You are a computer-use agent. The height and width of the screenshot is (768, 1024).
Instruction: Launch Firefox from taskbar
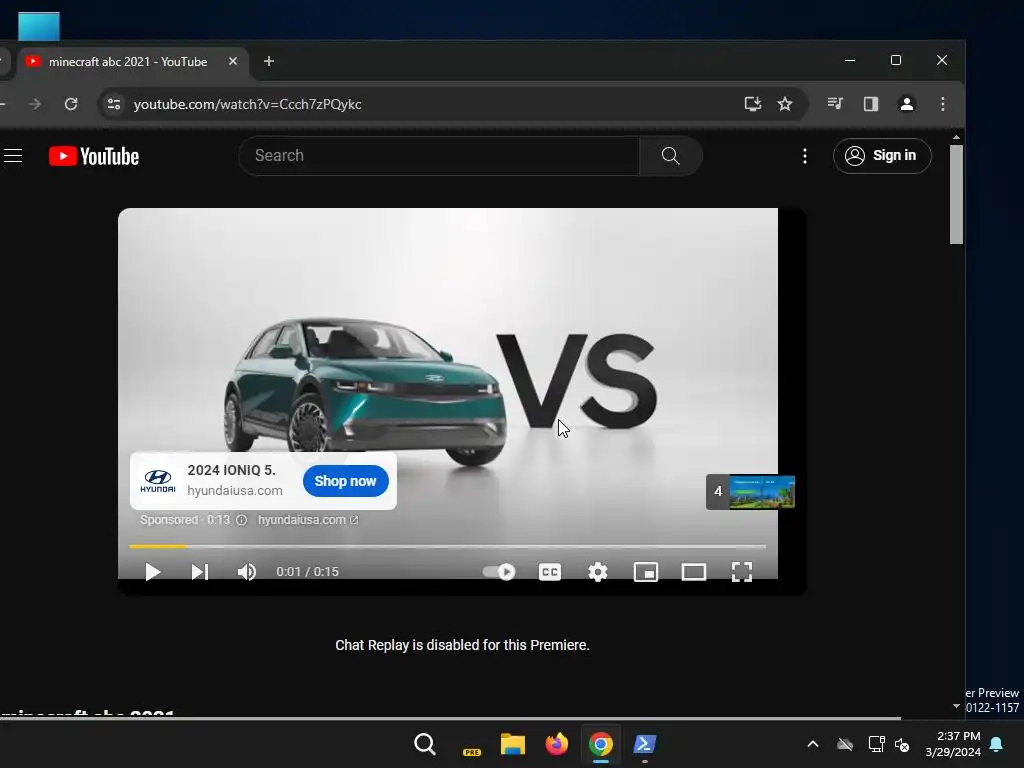[x=556, y=744]
